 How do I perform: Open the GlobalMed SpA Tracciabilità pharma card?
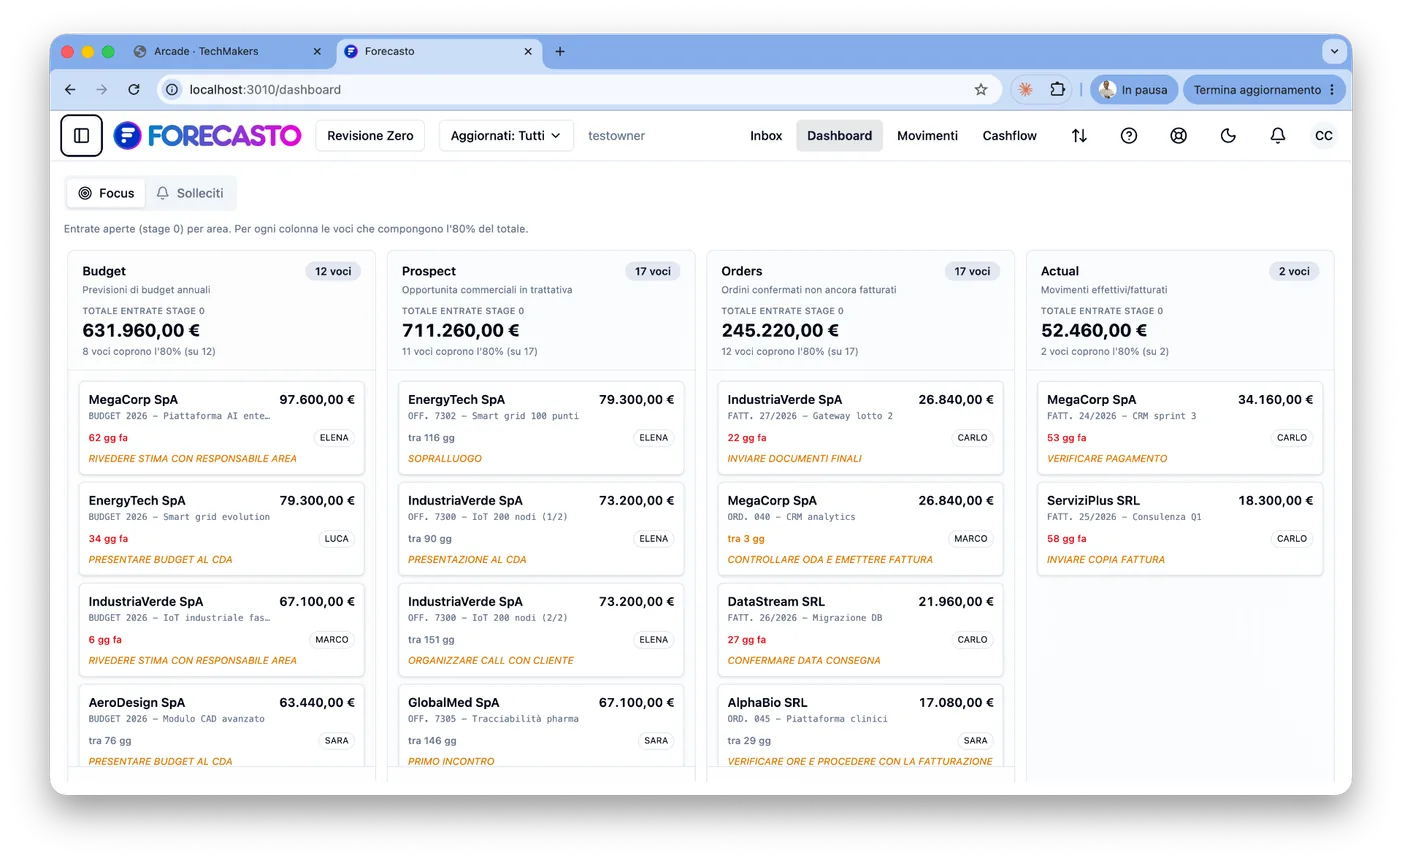tap(541, 726)
